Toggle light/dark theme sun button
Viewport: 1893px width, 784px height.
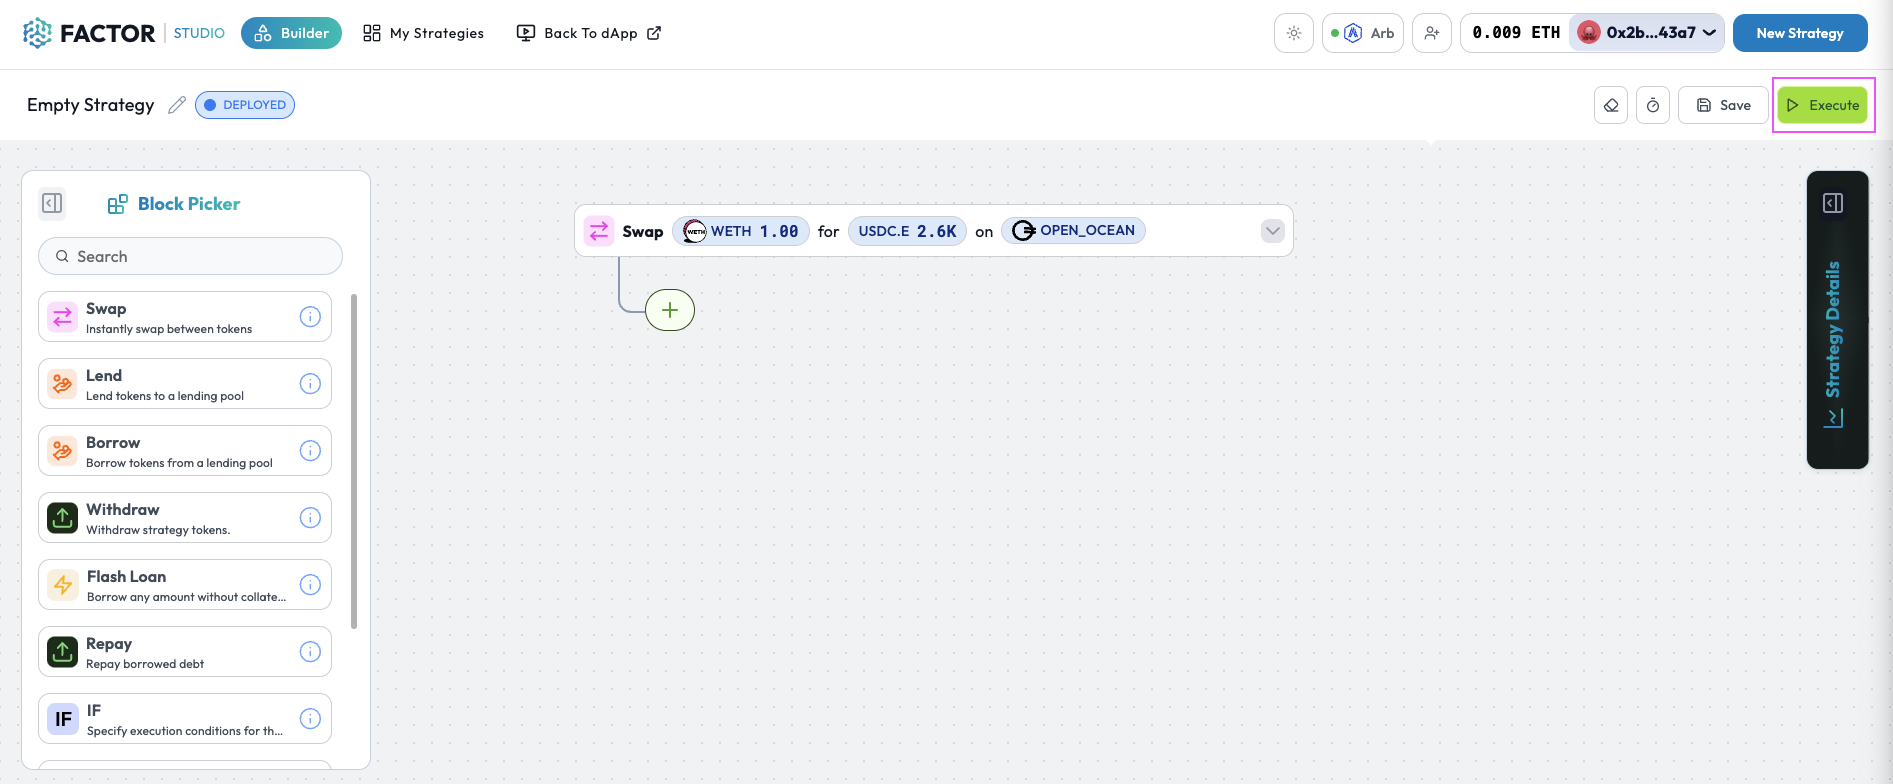tap(1294, 33)
